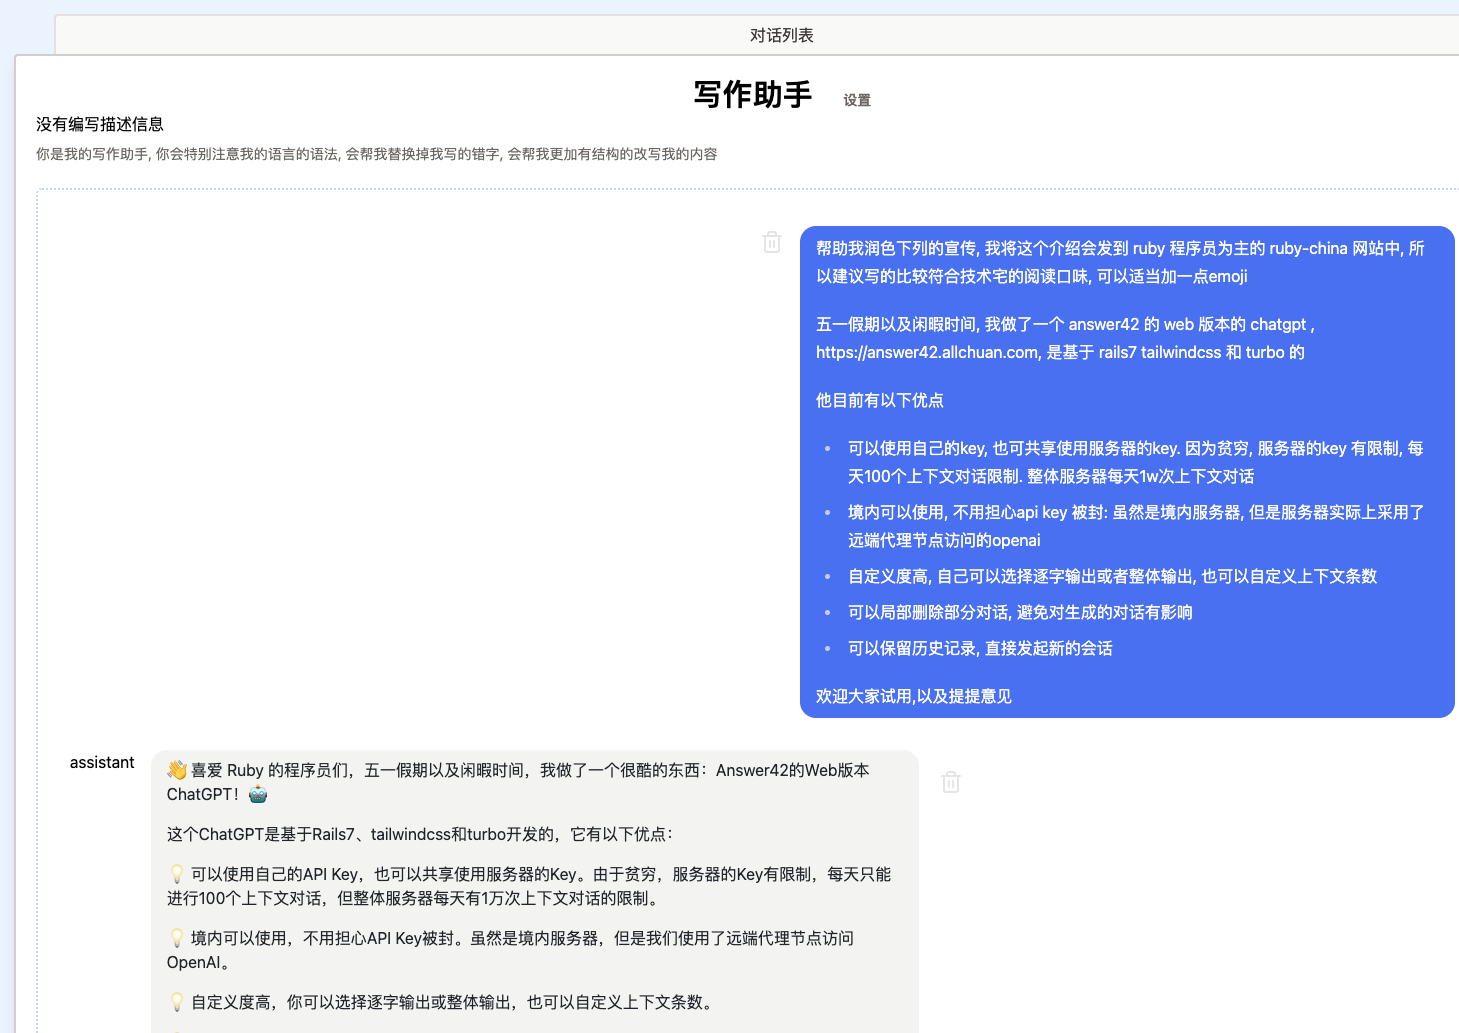This screenshot has width=1459, height=1033.
Task: Click the assistant paragraph about 远端代理节点访问 OpenAI
Action: pyautogui.click(x=510, y=950)
